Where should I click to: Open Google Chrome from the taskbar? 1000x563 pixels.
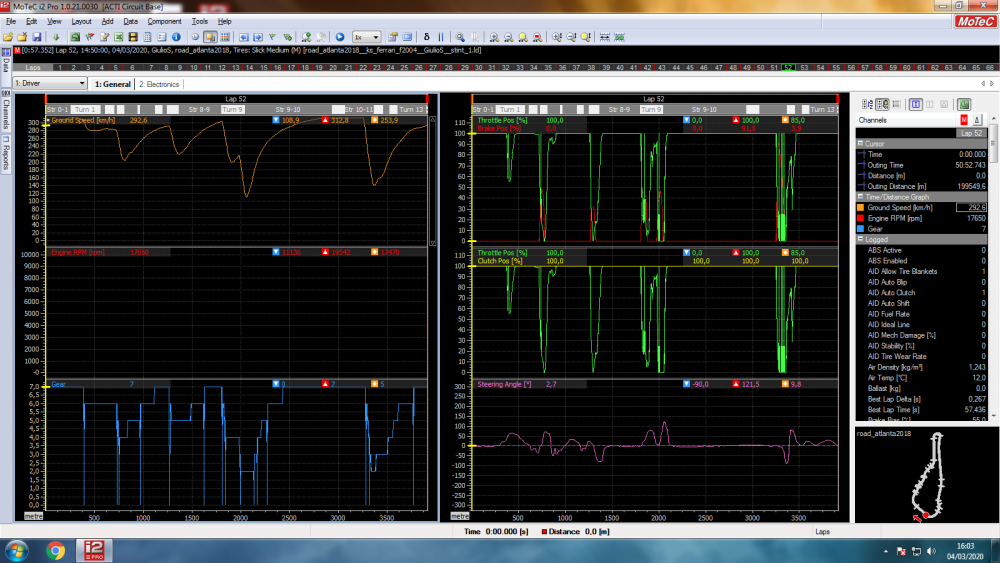(55, 550)
